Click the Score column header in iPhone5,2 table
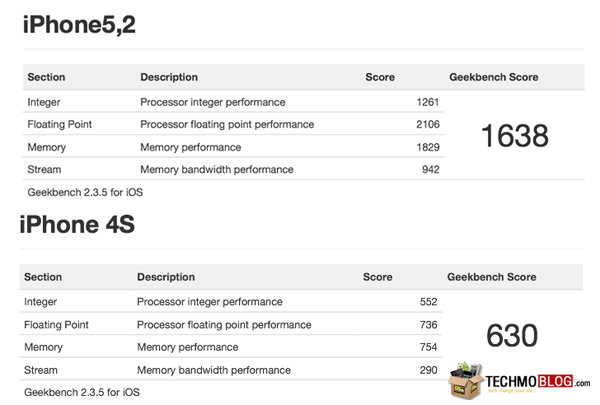The width and height of the screenshot is (600, 405). 380,77
